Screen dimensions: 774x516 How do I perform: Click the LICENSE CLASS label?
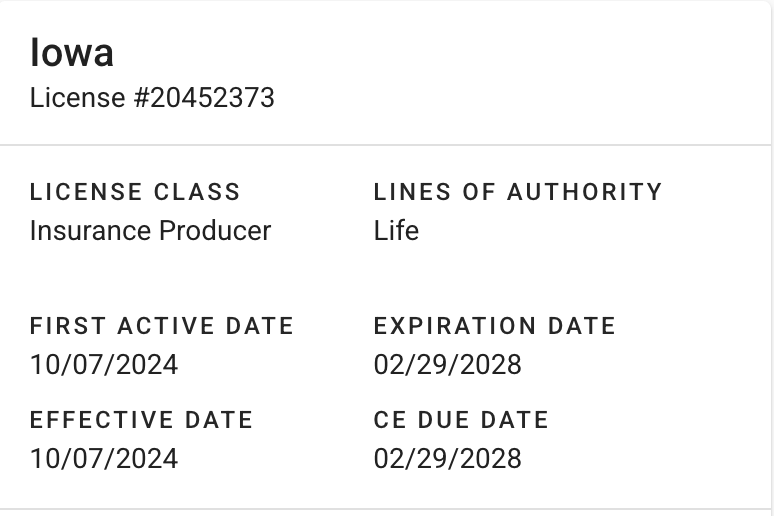(135, 192)
